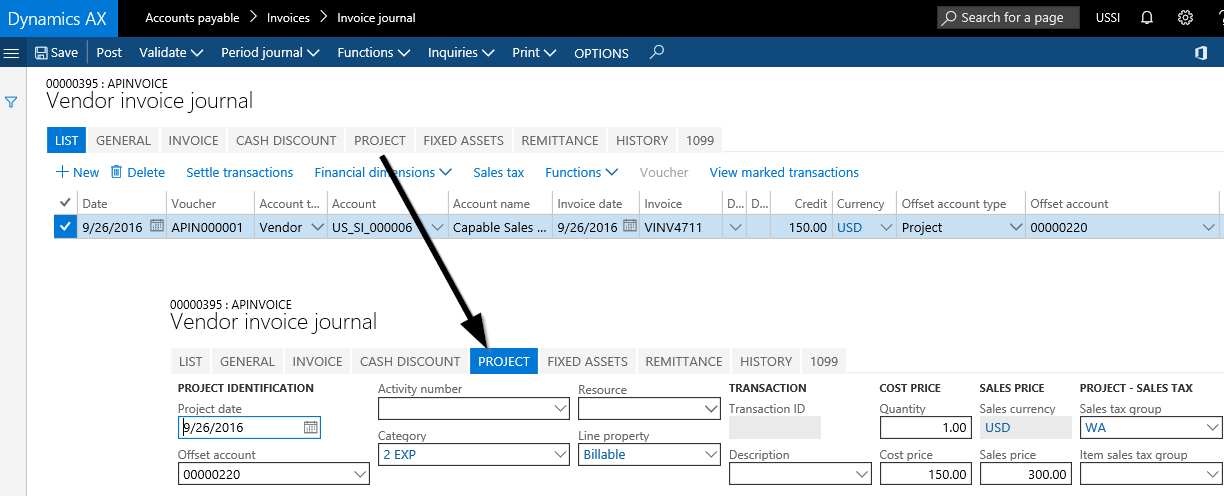The width and height of the screenshot is (1224, 496).
Task: Open the calendar picker for Project date
Action: 311,427
